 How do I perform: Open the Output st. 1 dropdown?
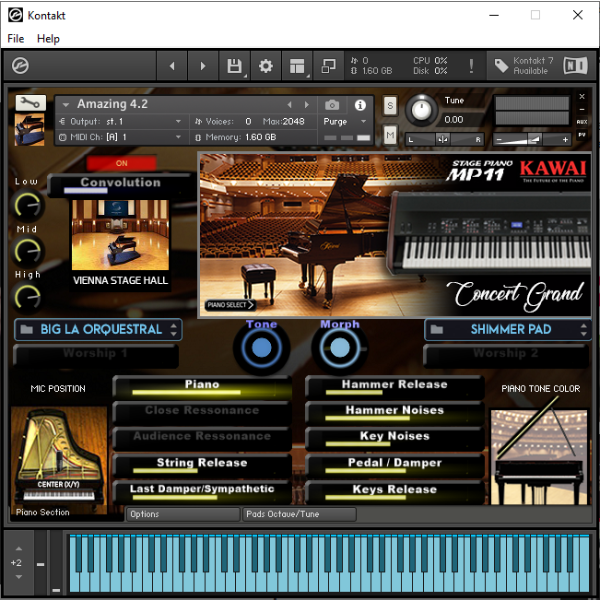pos(121,122)
